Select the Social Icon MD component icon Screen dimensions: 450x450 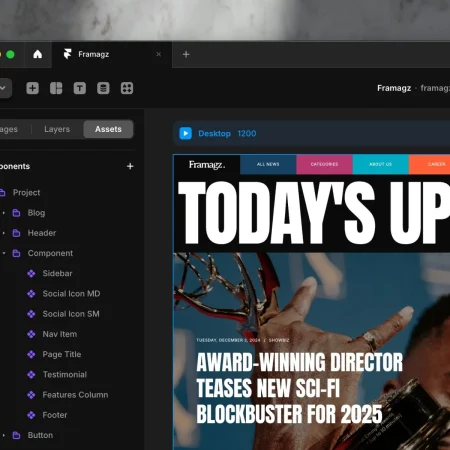(x=31, y=294)
